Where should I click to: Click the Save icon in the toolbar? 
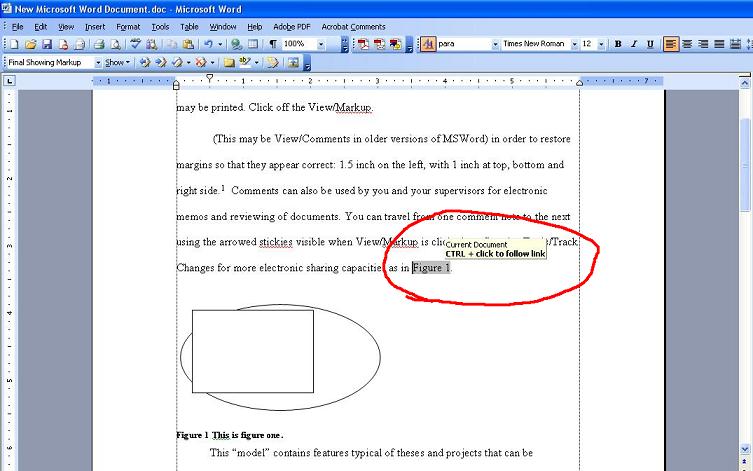coord(47,44)
